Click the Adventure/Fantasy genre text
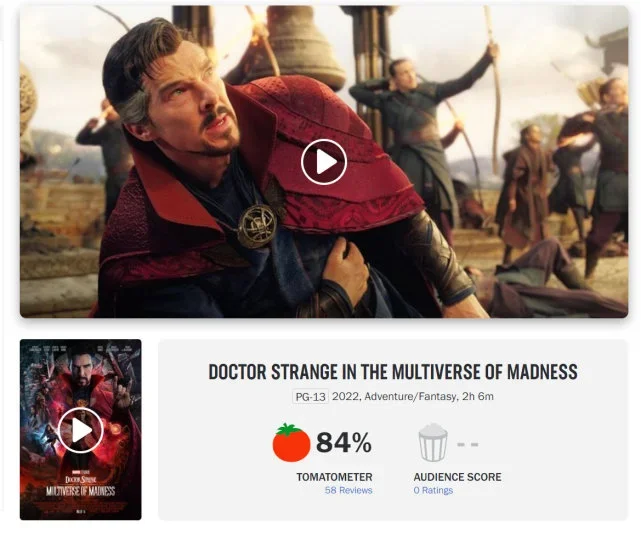Viewport: 641px width, 534px height. point(410,396)
